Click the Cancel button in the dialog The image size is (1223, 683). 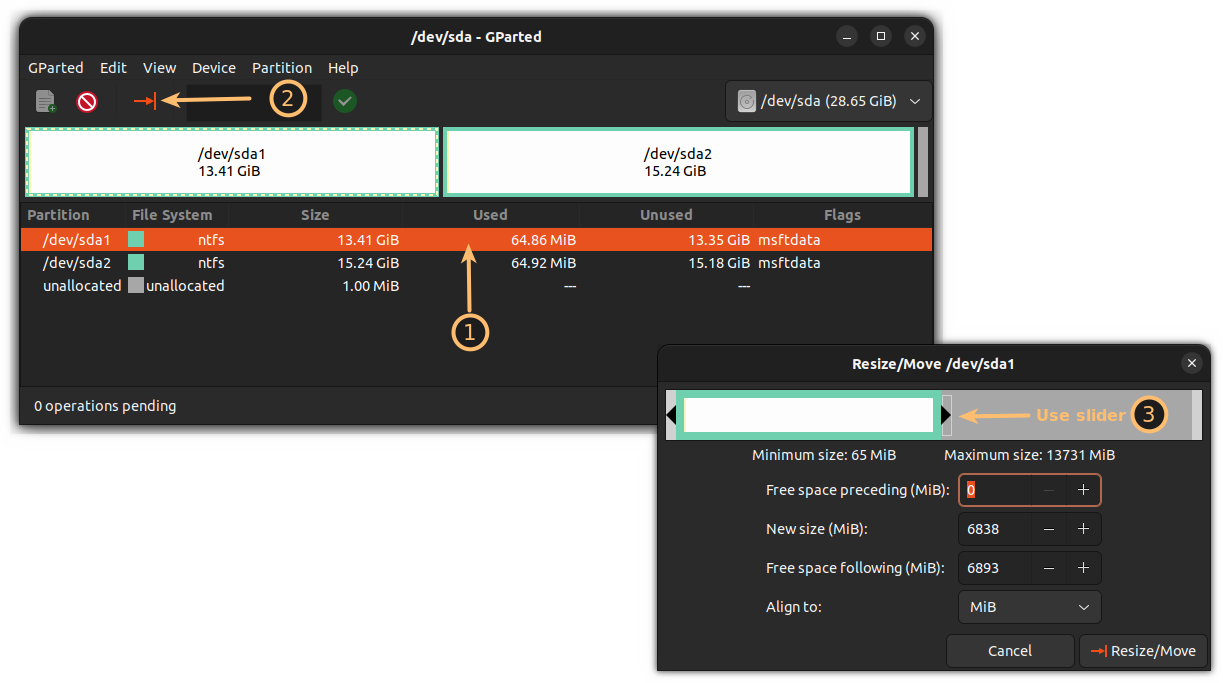(x=1010, y=651)
